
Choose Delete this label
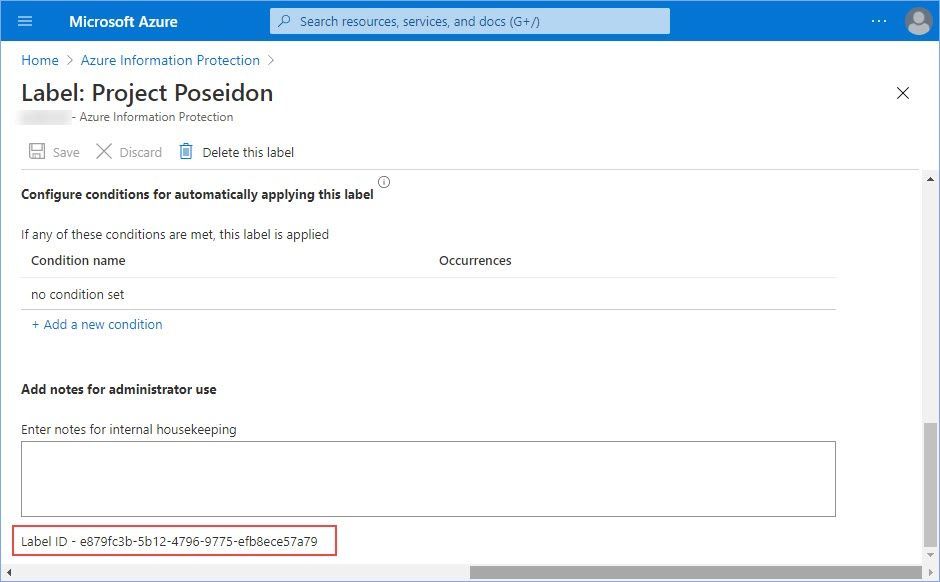[248, 152]
